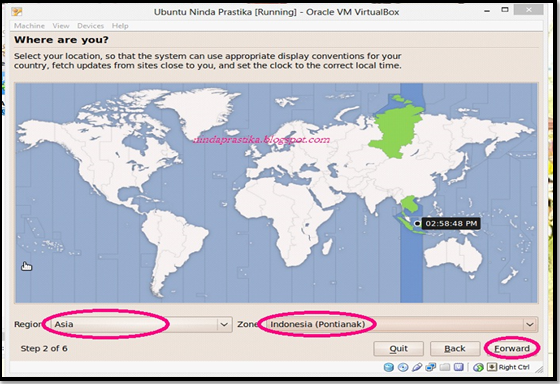Open the Zone dropdown showing Indonesia (Pontianak)

[402, 324]
